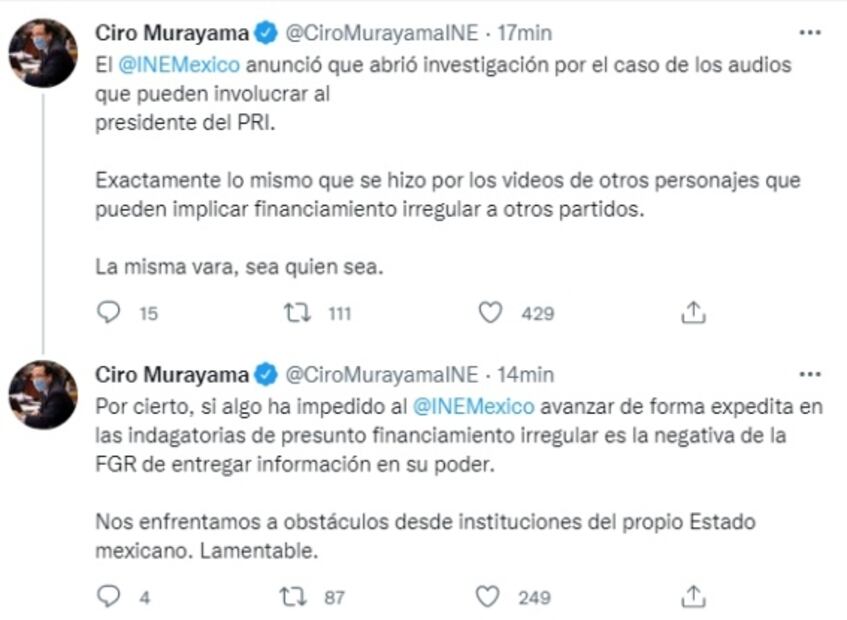This screenshot has width=847, height=620.
Task: Click the first tweet's profile avatar
Action: (x=42, y=52)
